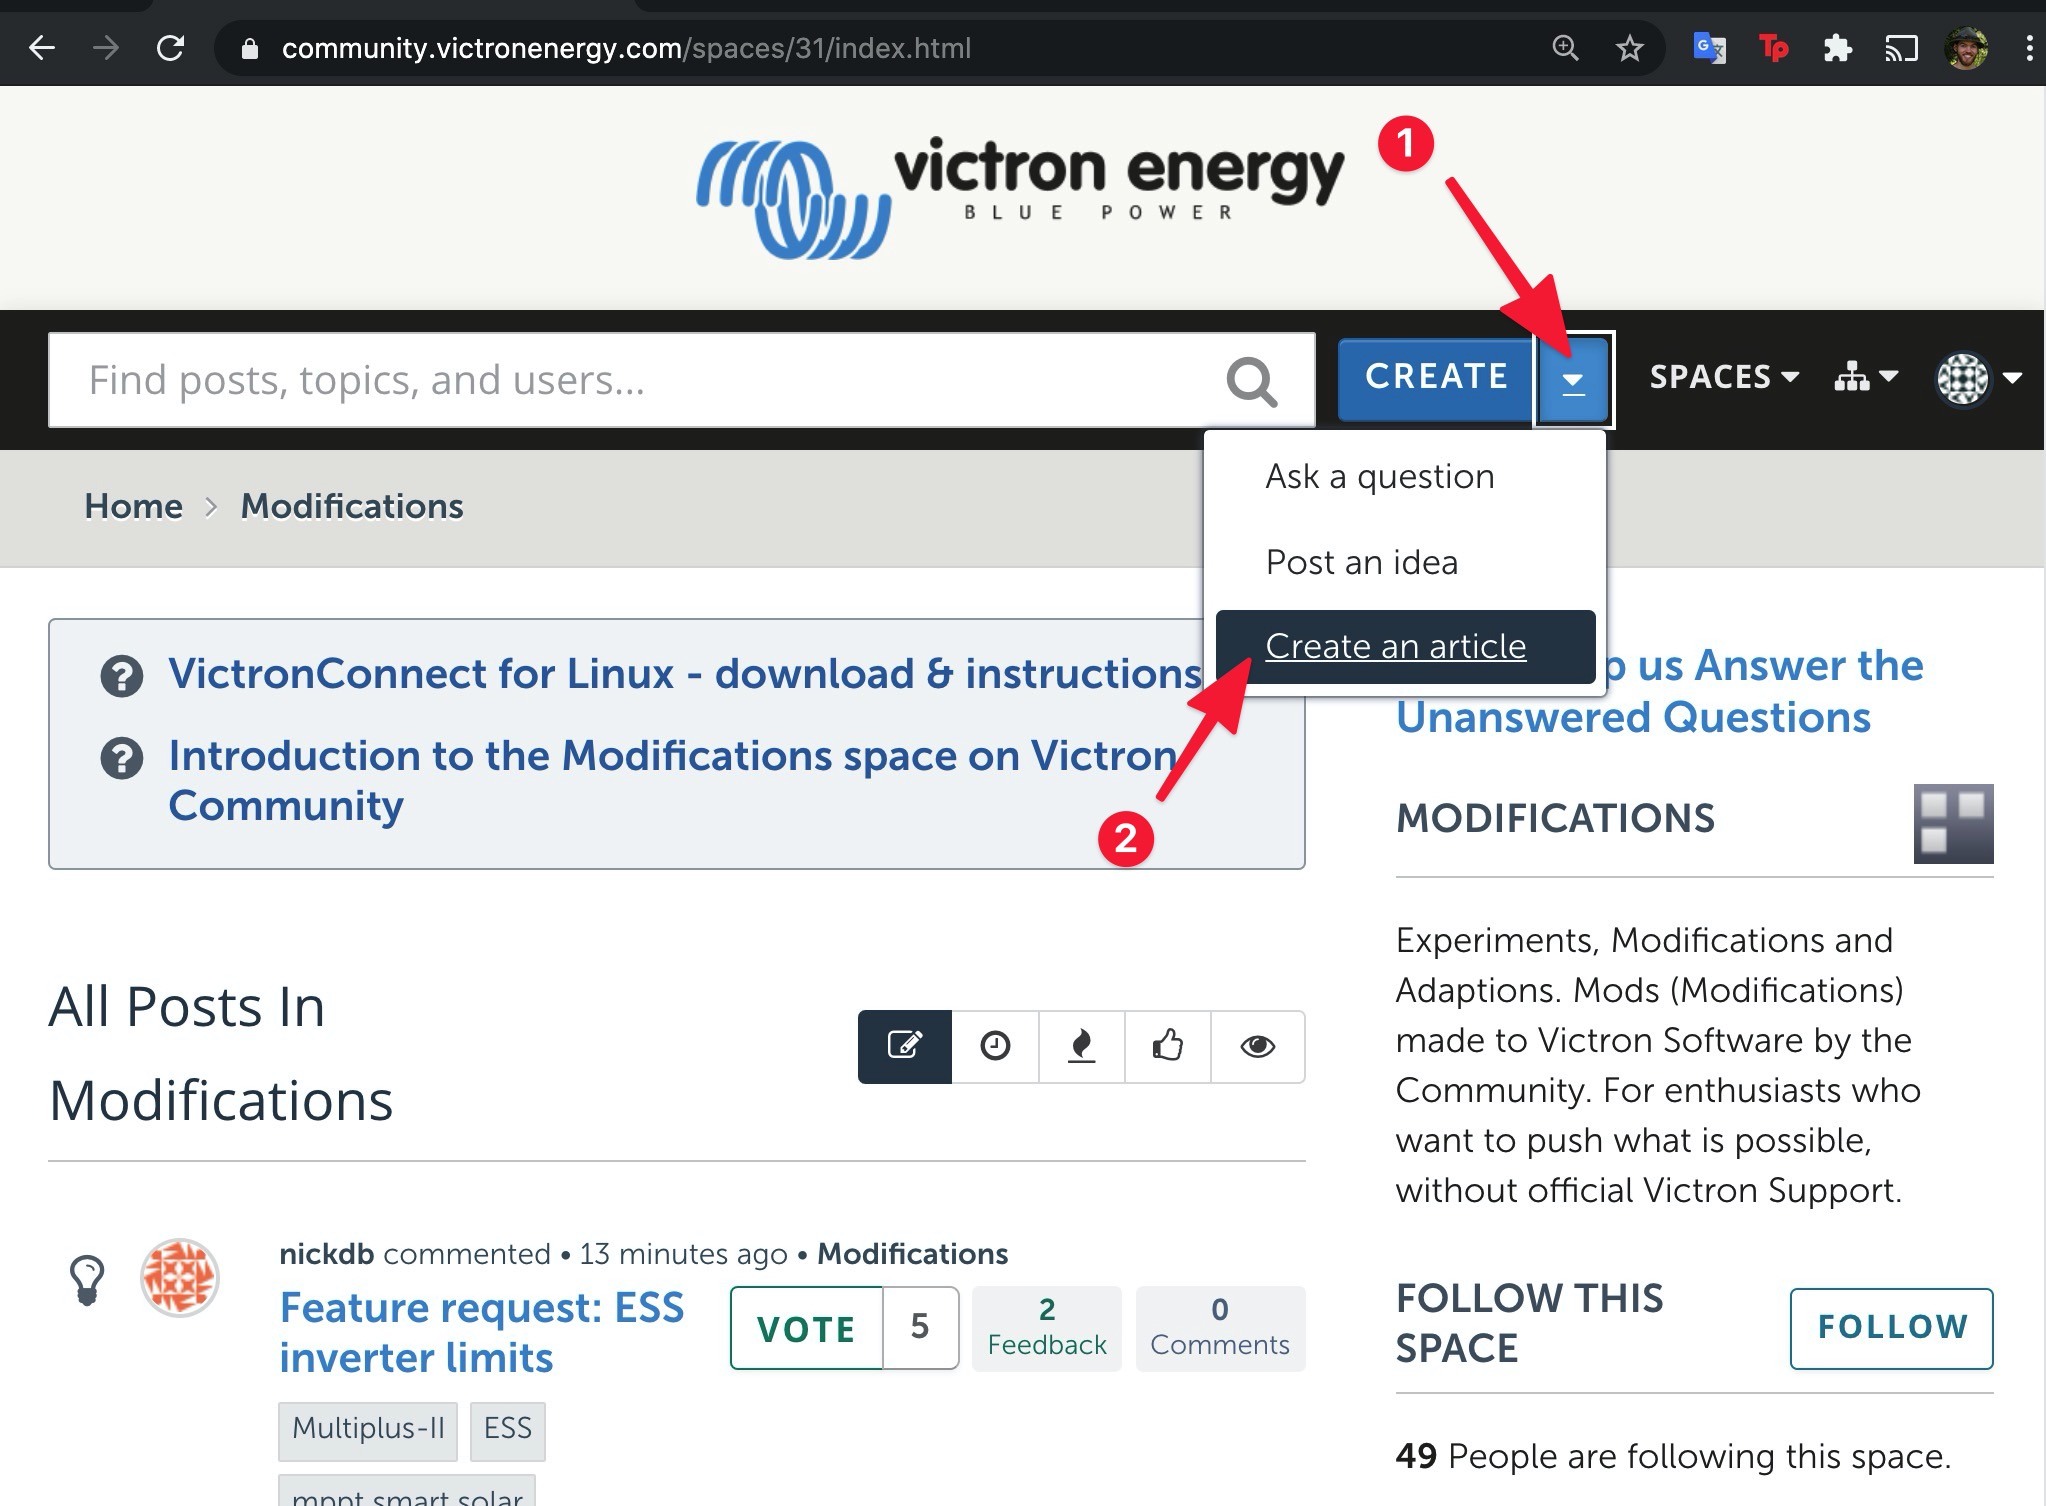Reload the page with the refresh icon

(170, 48)
